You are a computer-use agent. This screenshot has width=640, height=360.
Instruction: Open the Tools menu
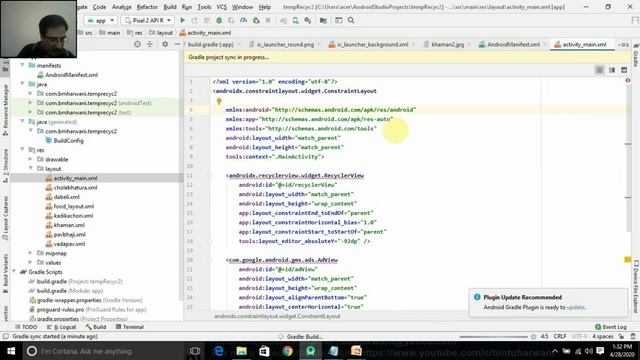point(204,7)
